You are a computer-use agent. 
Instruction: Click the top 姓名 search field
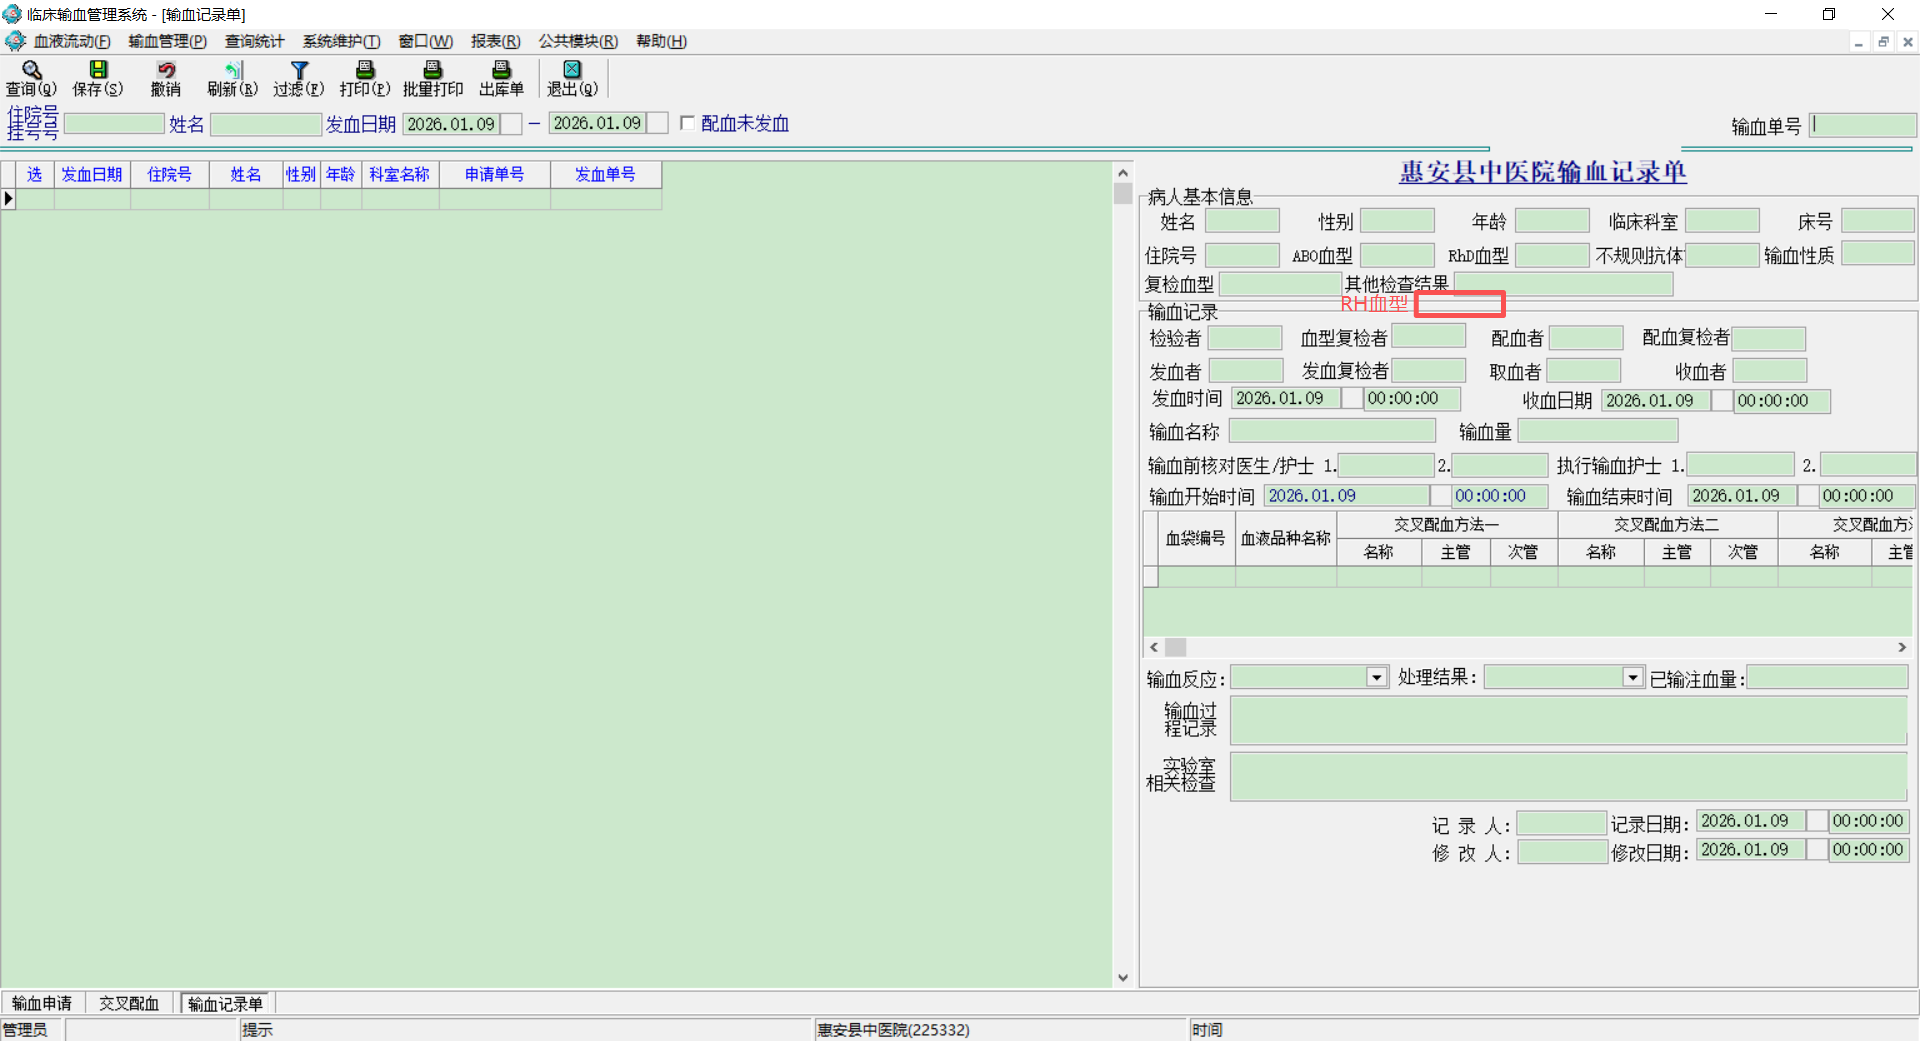266,124
